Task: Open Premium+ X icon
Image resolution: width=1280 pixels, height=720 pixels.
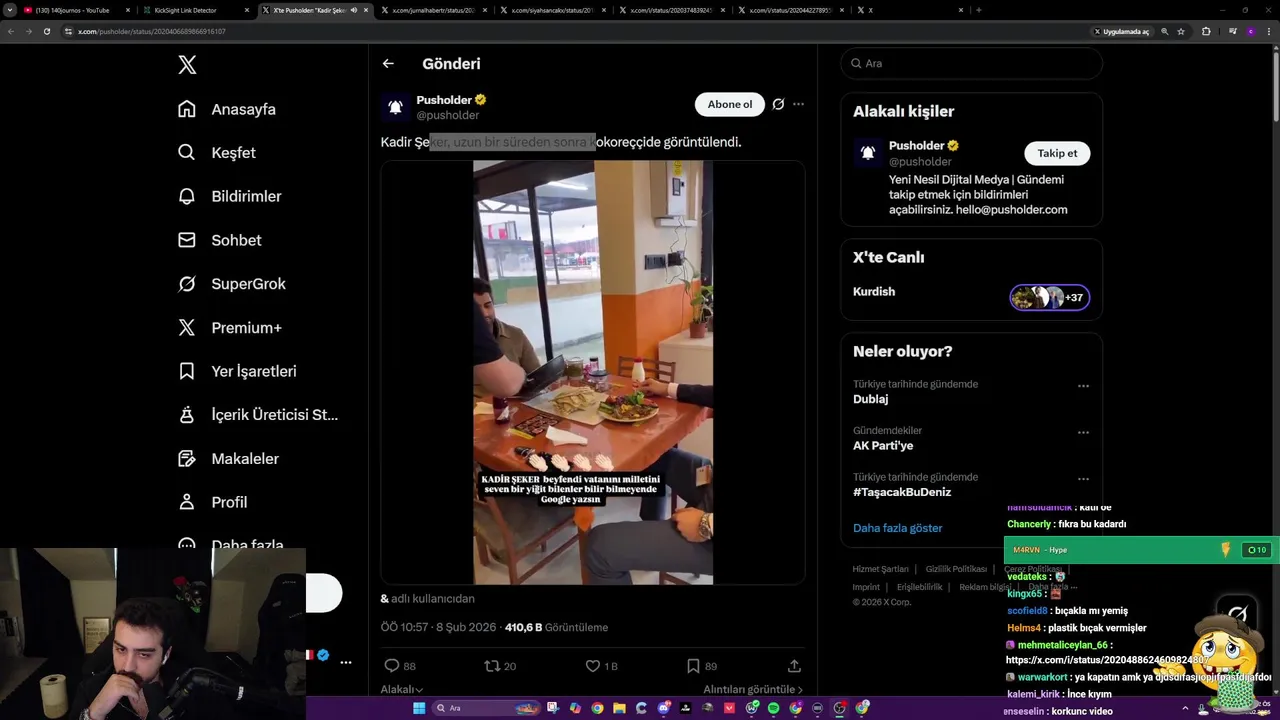Action: (x=187, y=327)
